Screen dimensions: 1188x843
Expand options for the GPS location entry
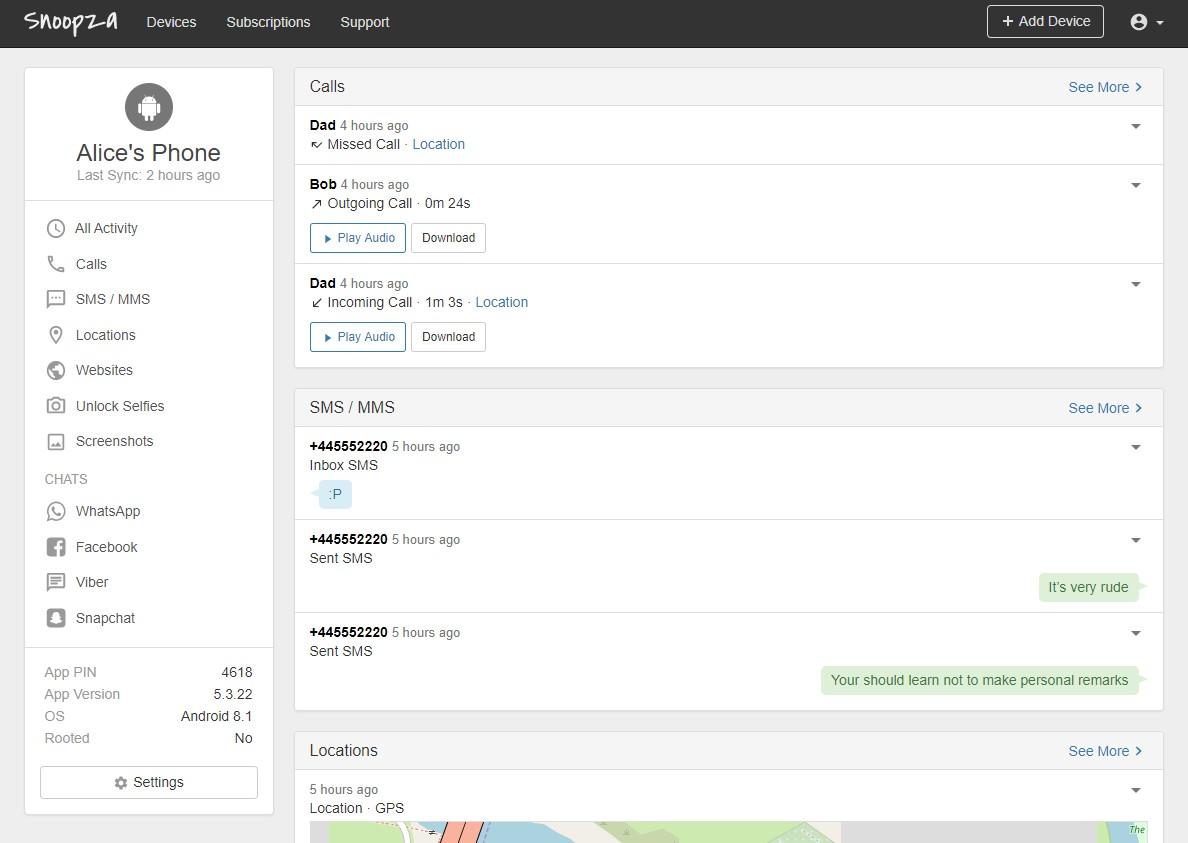click(1136, 791)
